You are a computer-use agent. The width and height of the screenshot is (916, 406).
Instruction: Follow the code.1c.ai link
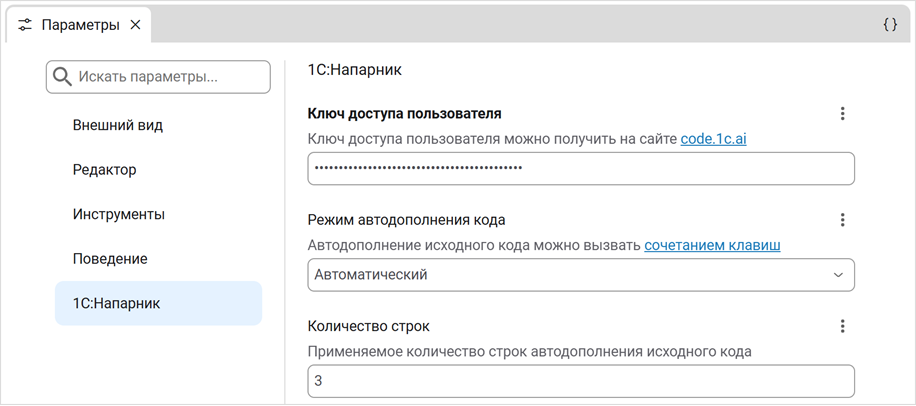point(713,140)
